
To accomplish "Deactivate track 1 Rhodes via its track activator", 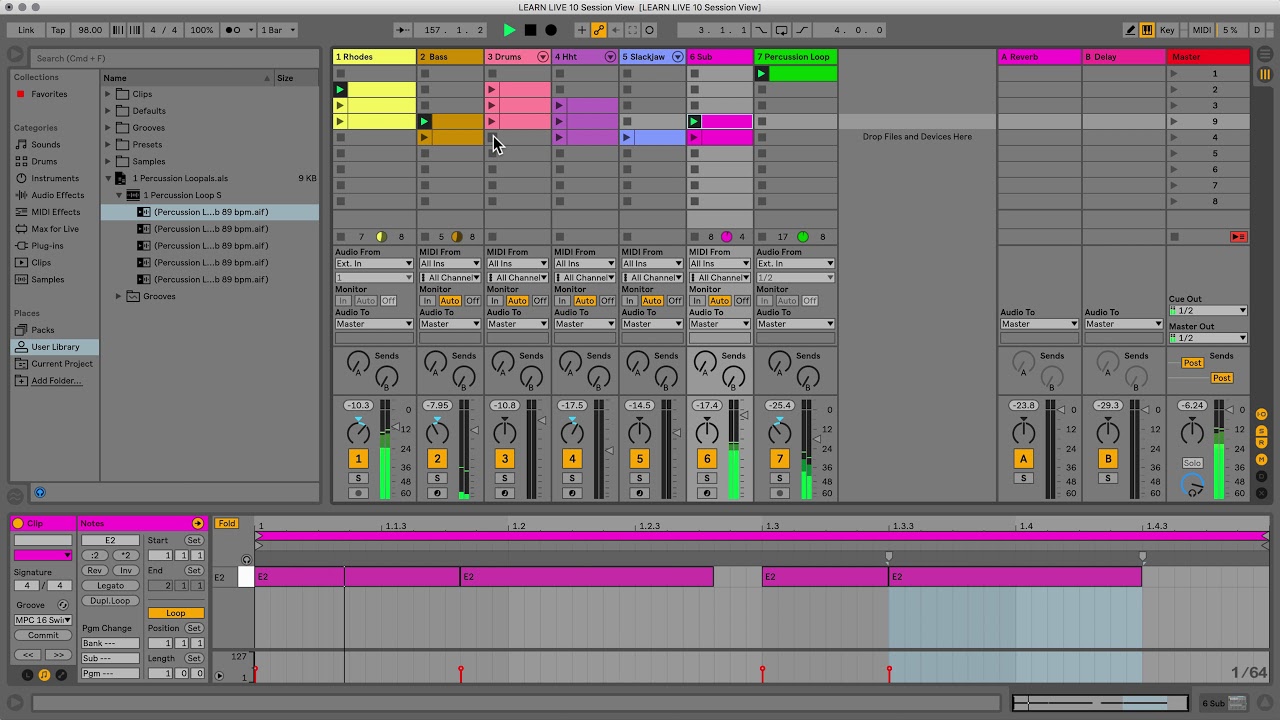I will (358, 458).
